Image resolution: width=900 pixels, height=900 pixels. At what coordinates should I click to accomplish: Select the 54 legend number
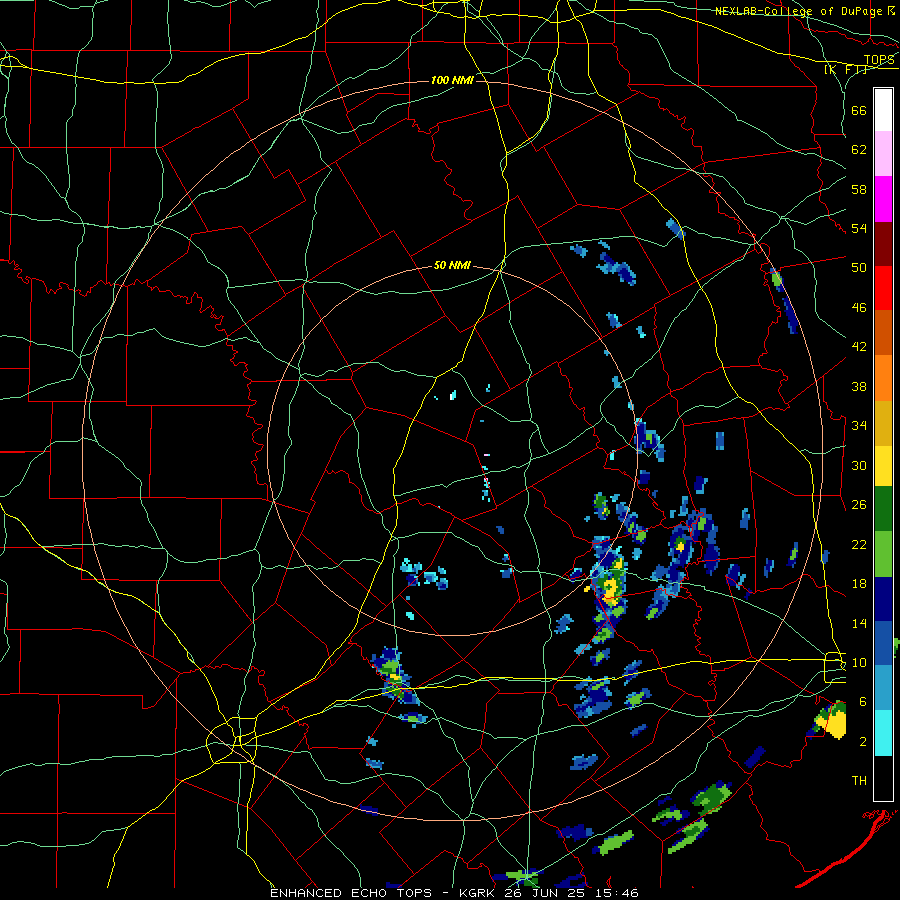point(859,228)
